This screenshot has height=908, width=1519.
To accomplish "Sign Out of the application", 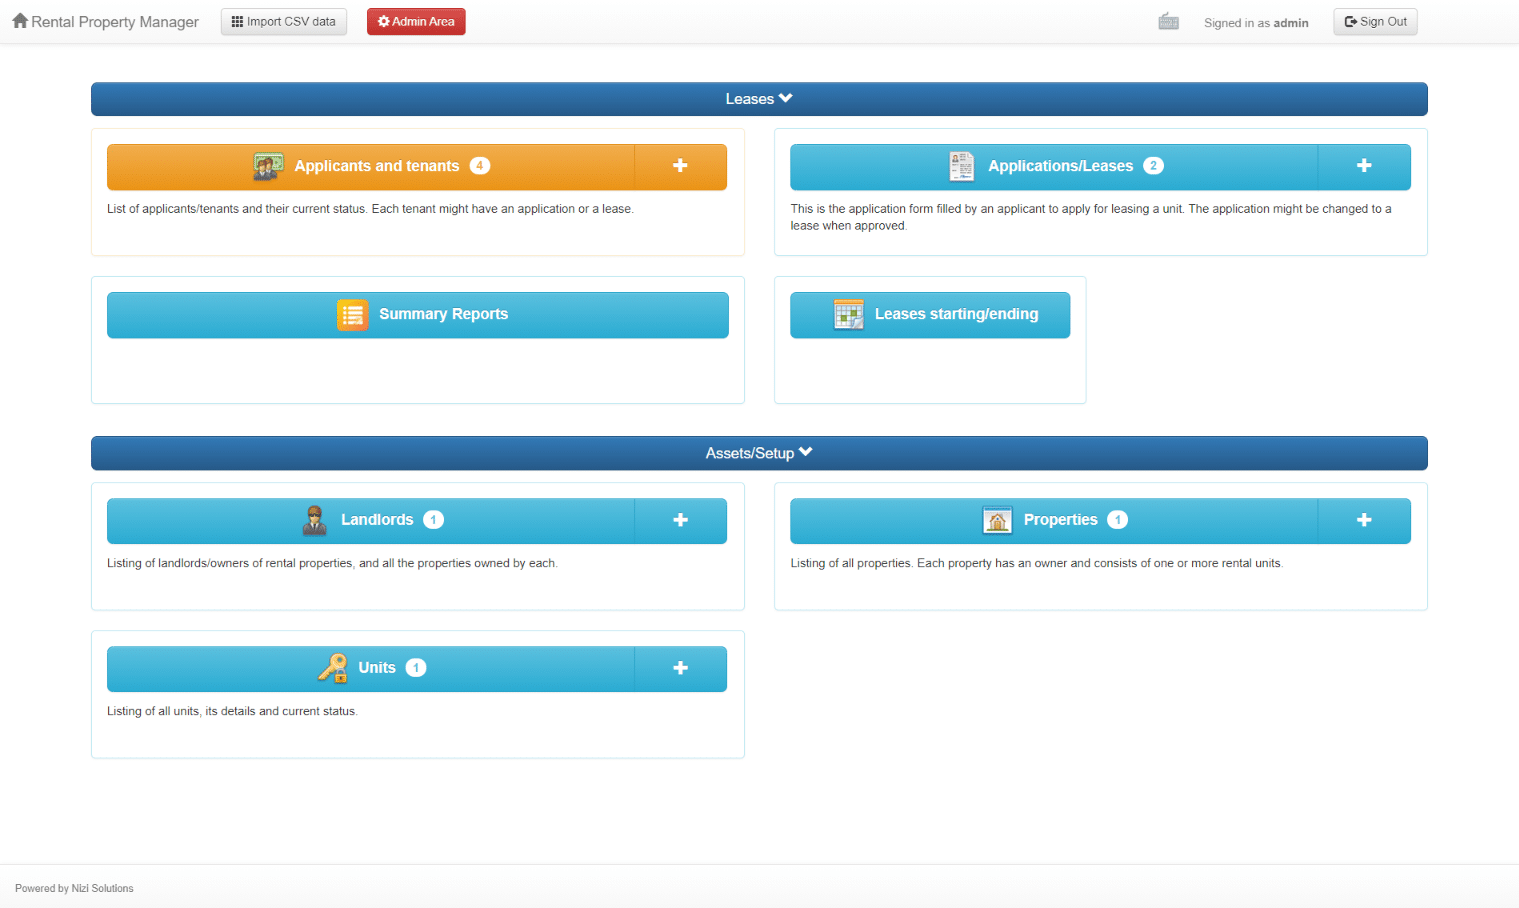I will (1375, 21).
